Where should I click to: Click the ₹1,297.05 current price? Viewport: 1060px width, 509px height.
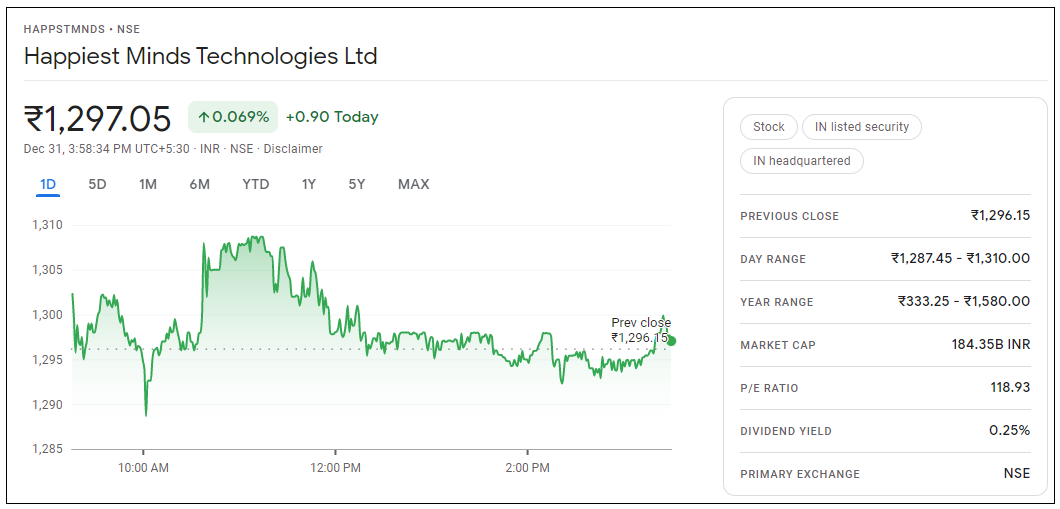98,118
